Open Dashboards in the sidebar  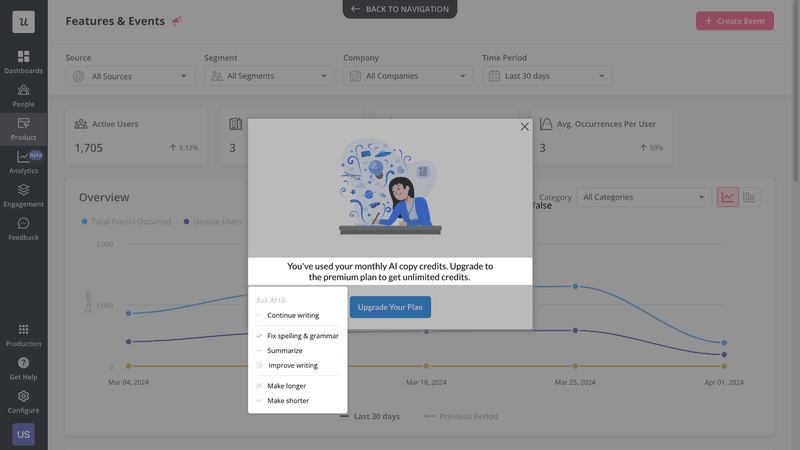click(x=23, y=57)
